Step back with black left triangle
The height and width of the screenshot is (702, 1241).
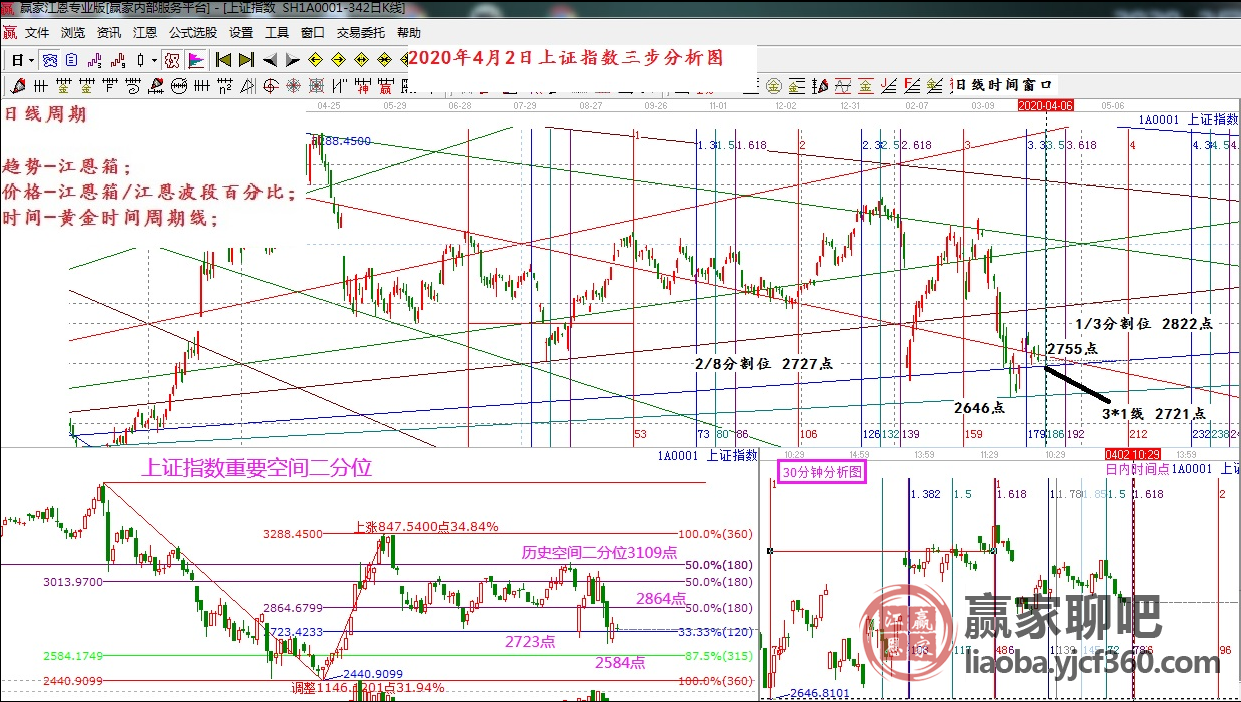click(271, 60)
